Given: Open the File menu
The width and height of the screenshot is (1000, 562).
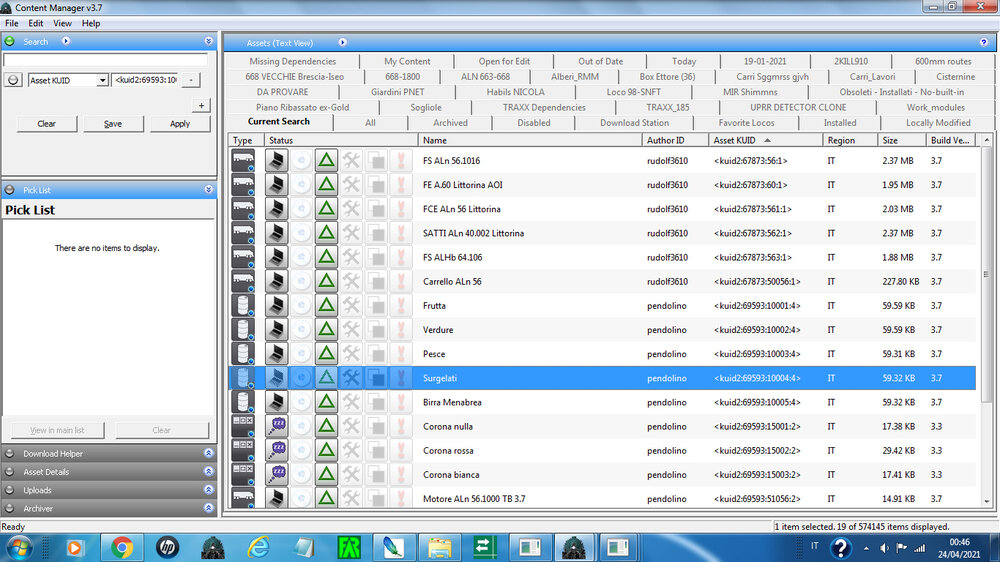Looking at the screenshot, I should 11,24.
